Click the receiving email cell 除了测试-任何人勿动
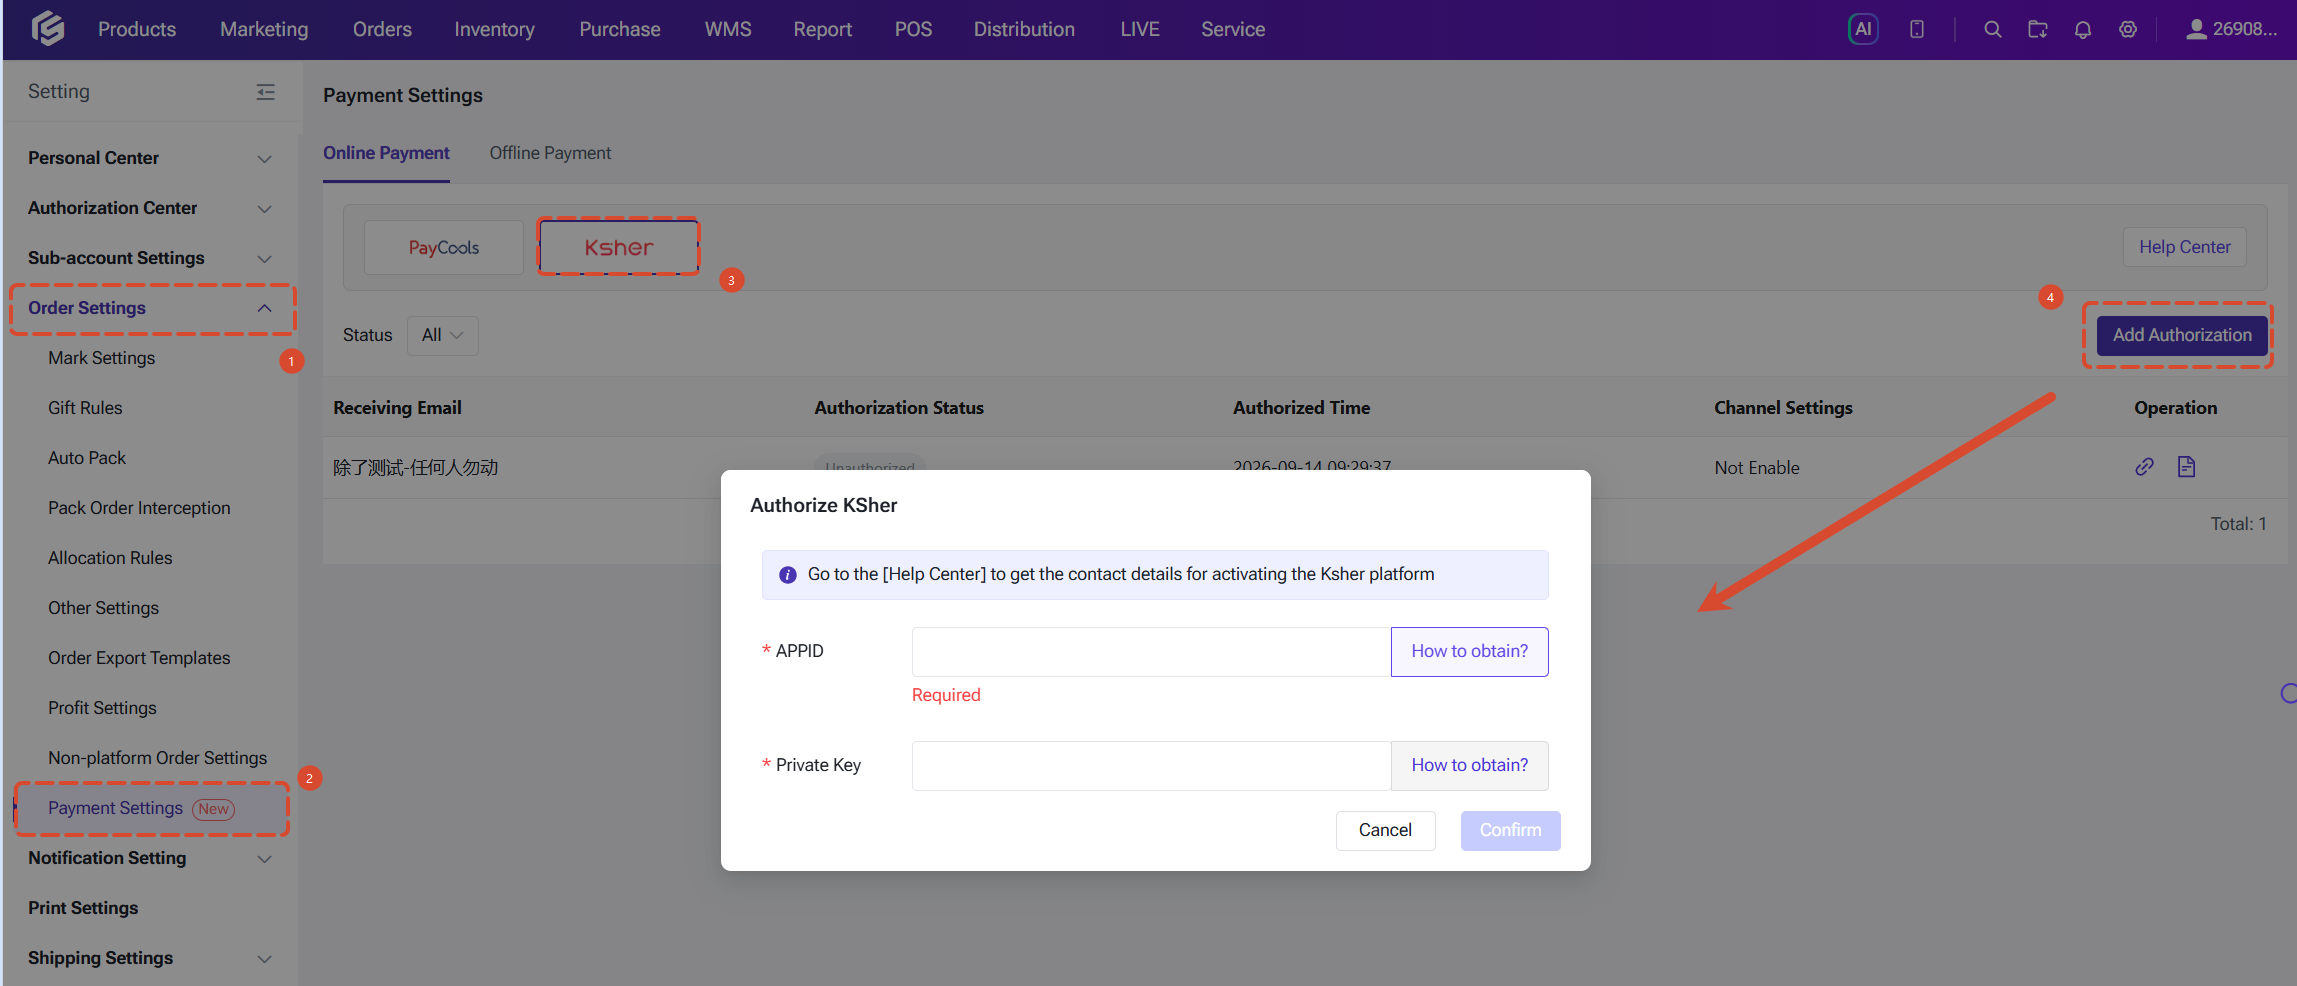This screenshot has height=986, width=2297. 415,468
